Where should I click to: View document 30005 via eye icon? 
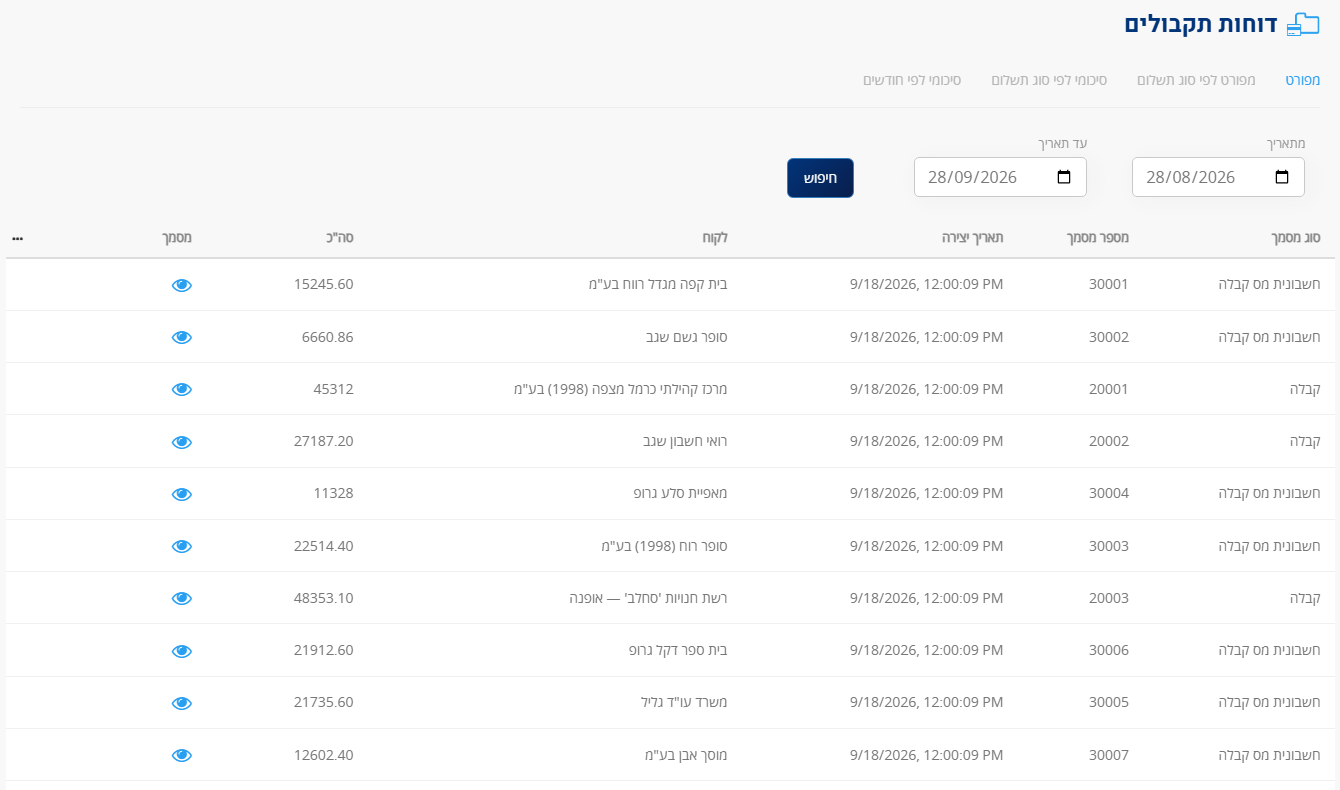[x=181, y=703]
